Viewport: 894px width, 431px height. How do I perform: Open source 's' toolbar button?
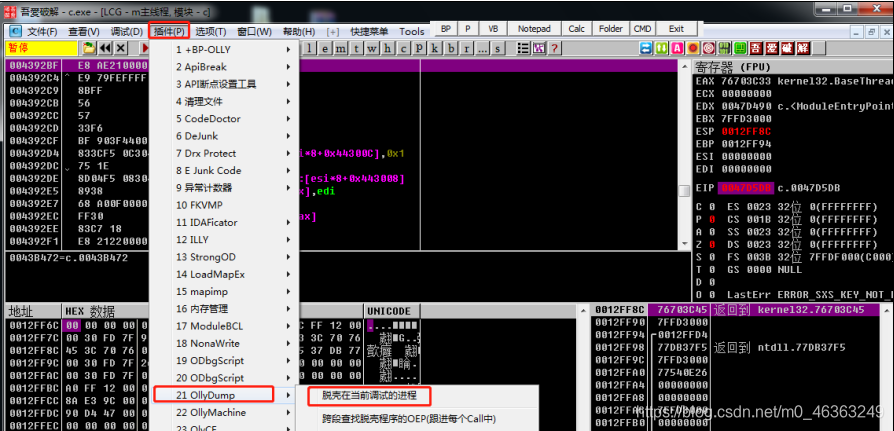(498, 48)
